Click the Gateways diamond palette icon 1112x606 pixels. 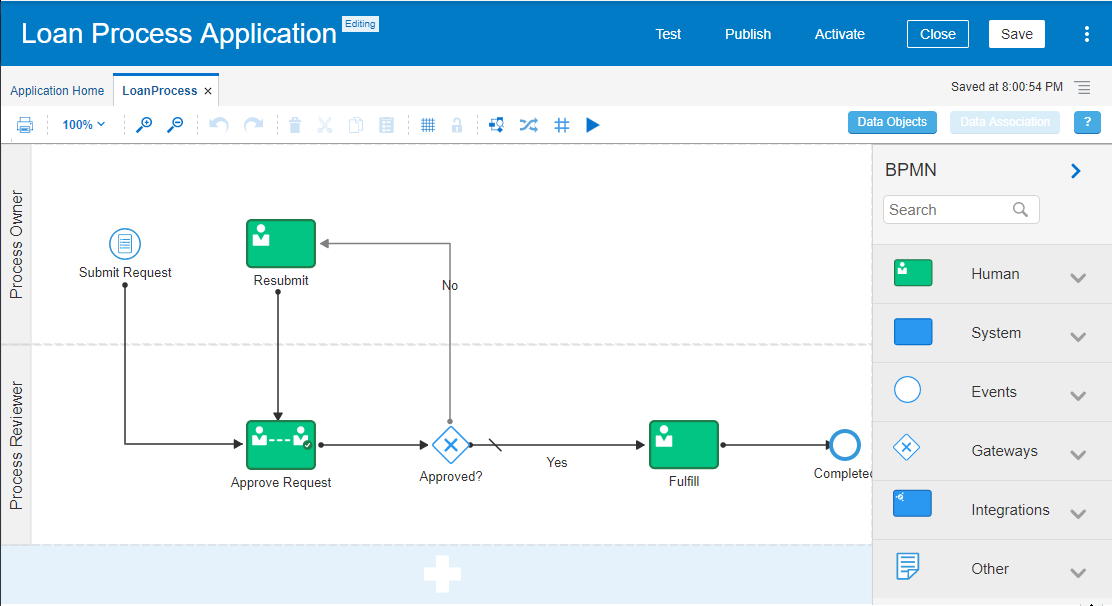click(x=906, y=447)
